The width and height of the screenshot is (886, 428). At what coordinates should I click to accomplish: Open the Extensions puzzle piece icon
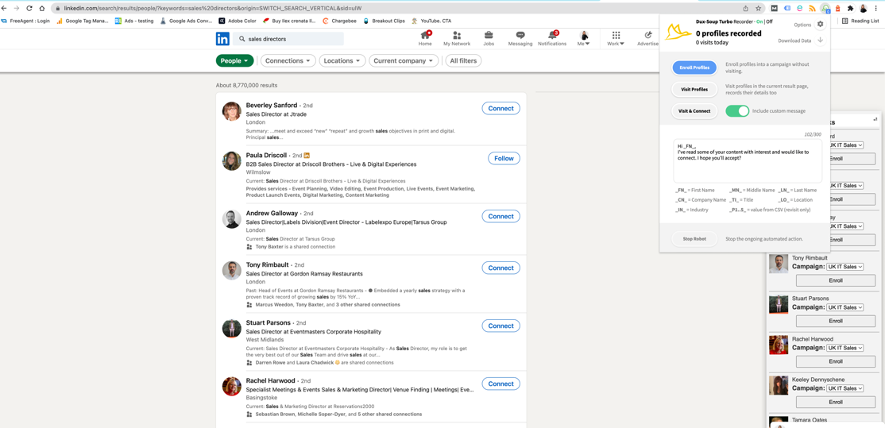(x=850, y=8)
